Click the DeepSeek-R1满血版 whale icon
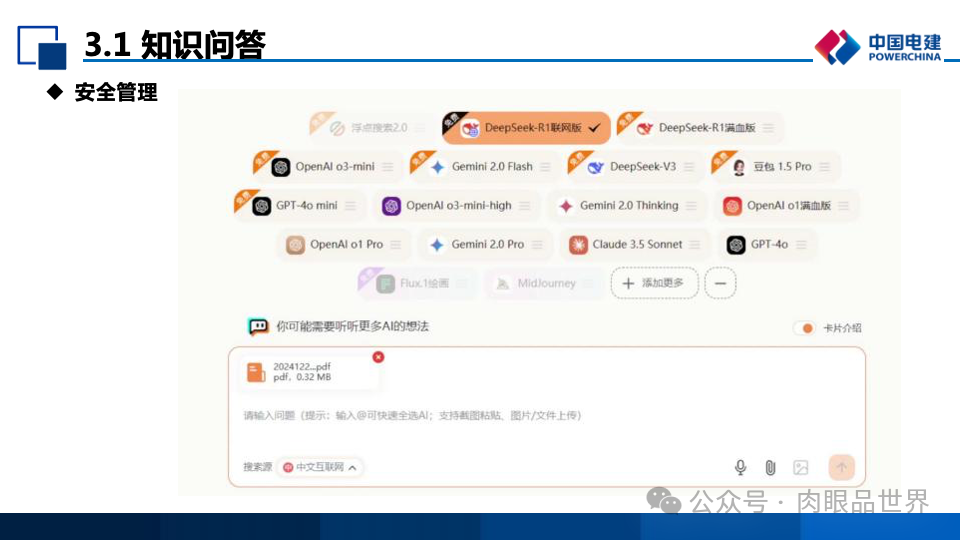Screen dimensions: 960x540 pyautogui.click(x=644, y=129)
